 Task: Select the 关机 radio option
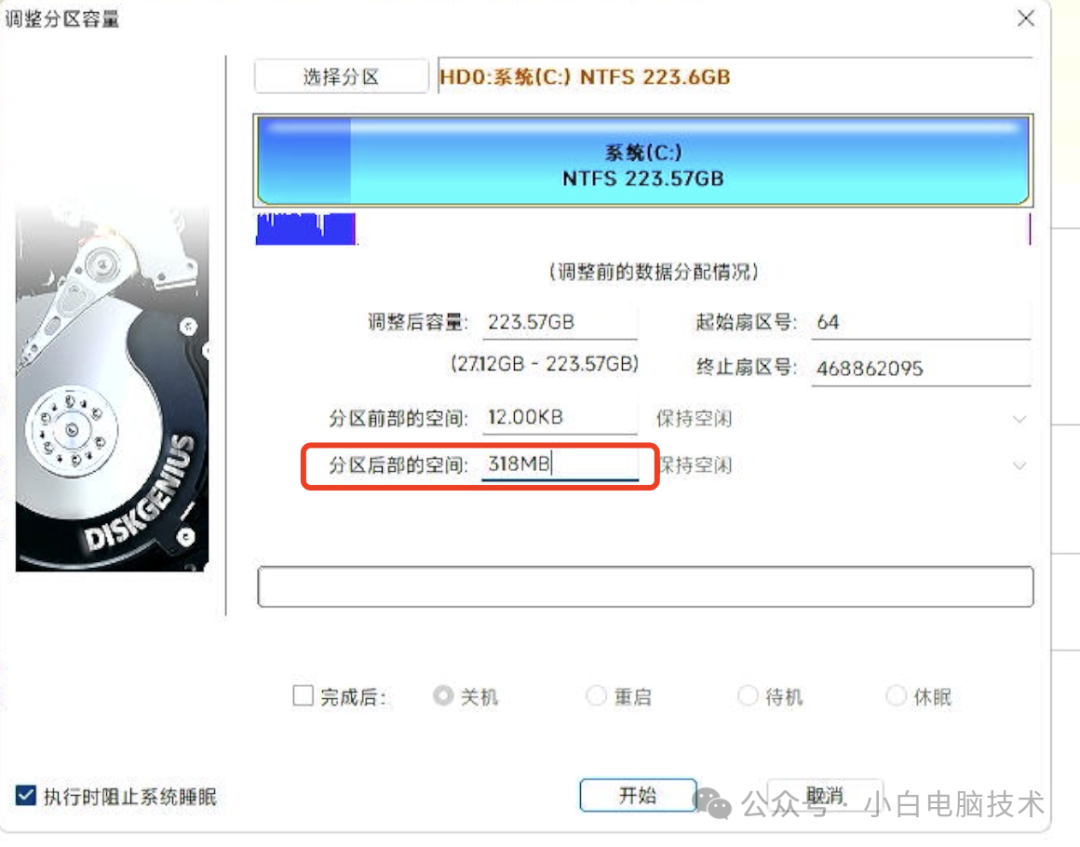[443, 696]
